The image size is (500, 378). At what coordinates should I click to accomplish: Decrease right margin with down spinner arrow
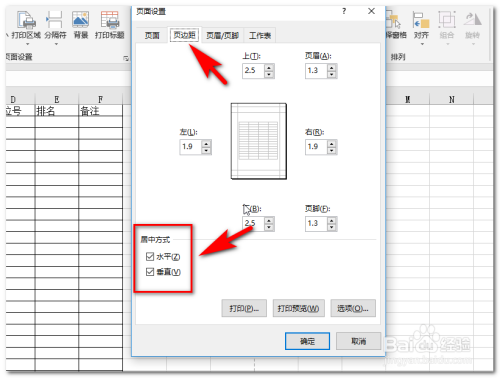click(x=332, y=151)
